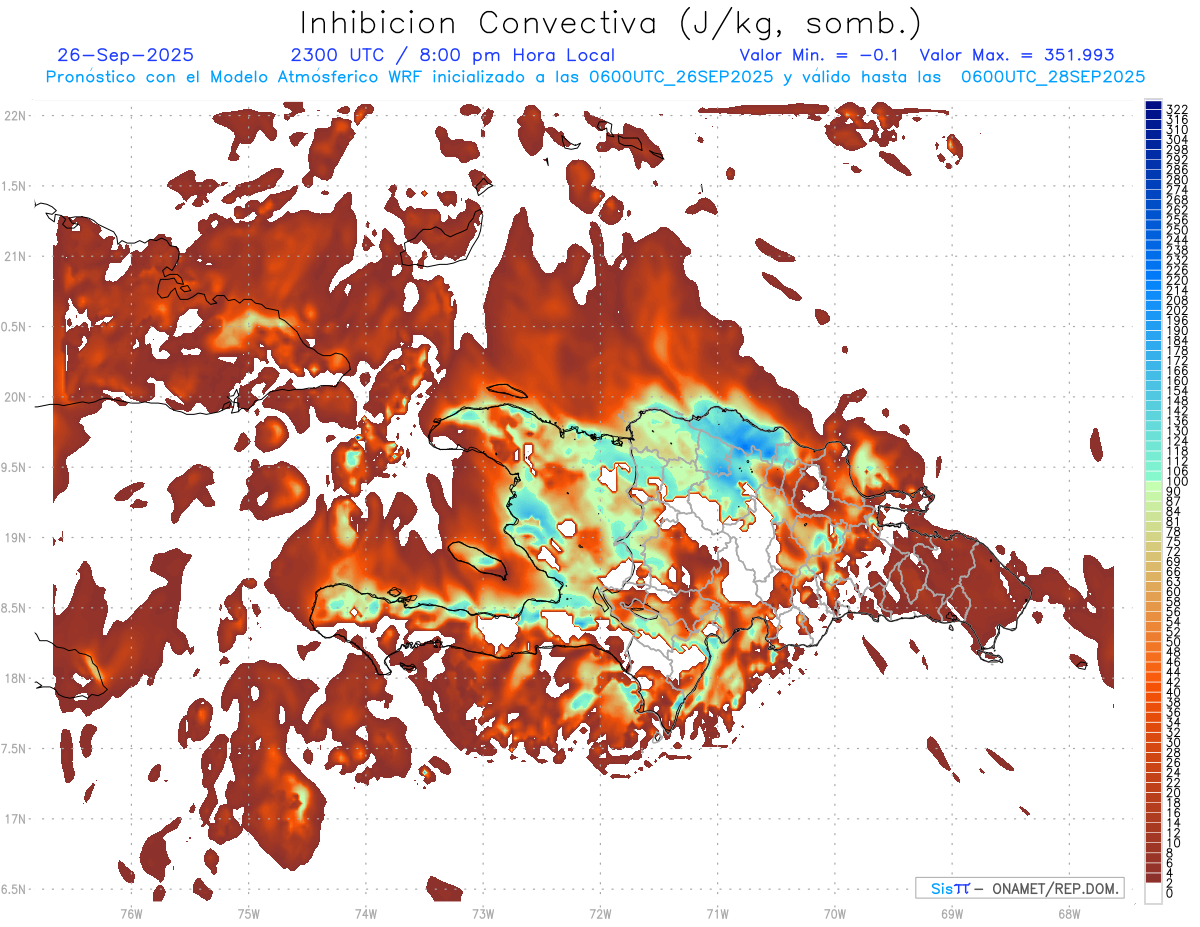Click the latitude label '19N'
This screenshot has width=1200, height=927.
pos(15,537)
